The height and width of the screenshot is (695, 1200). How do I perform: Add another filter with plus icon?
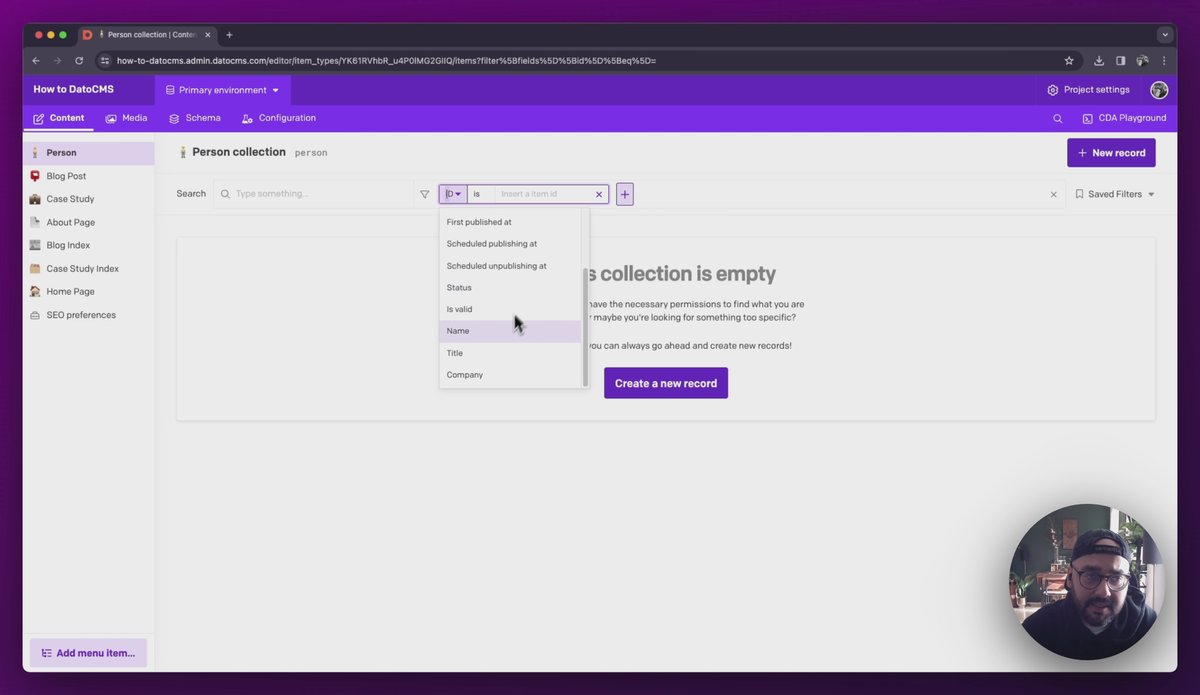point(625,194)
